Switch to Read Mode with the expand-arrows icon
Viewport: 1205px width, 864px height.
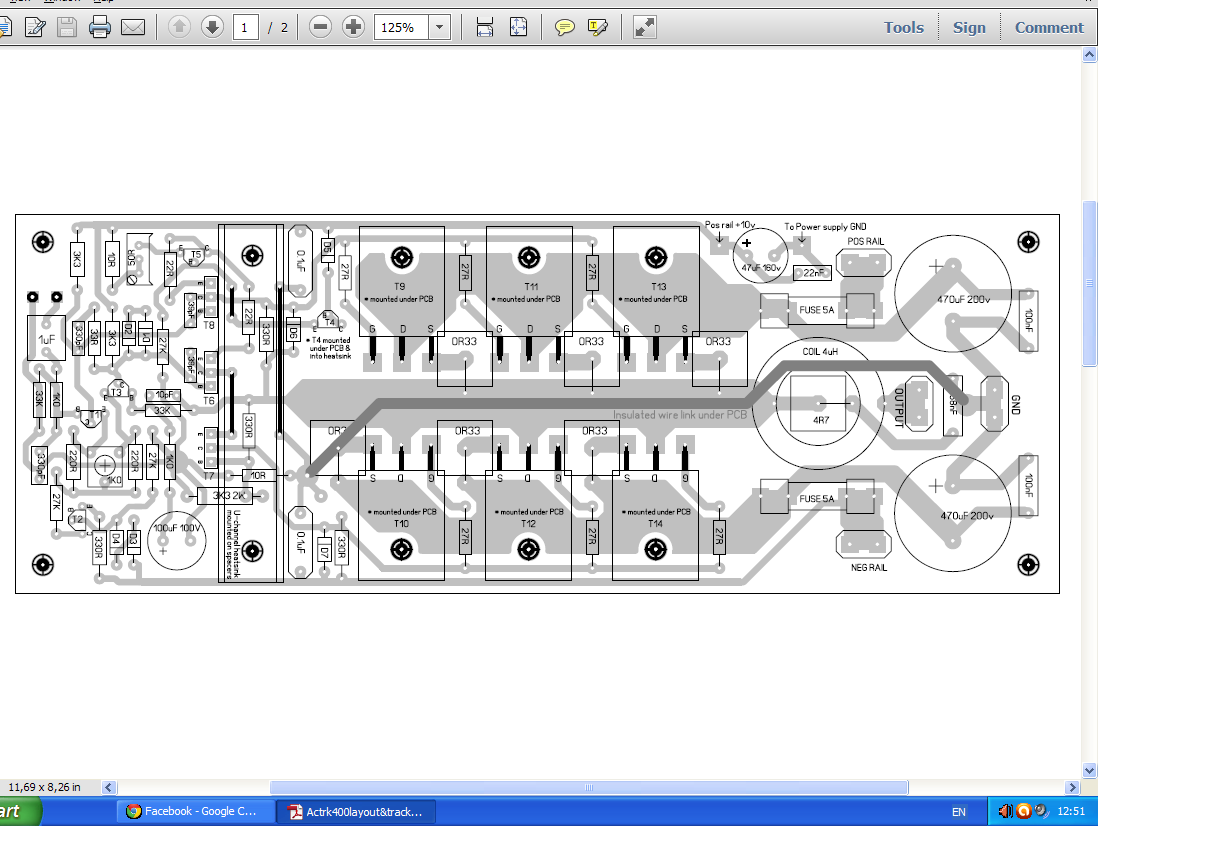click(x=645, y=28)
